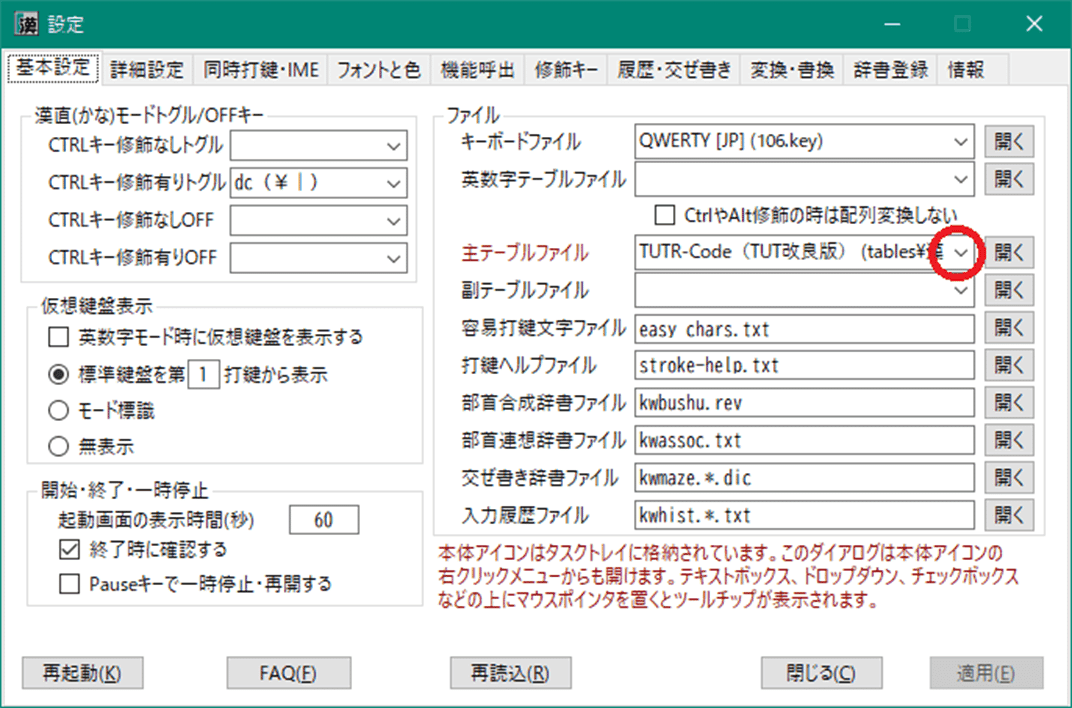Screen dimensions: 1072x708
Task: Open the FAQ(F) button
Action: (x=289, y=673)
